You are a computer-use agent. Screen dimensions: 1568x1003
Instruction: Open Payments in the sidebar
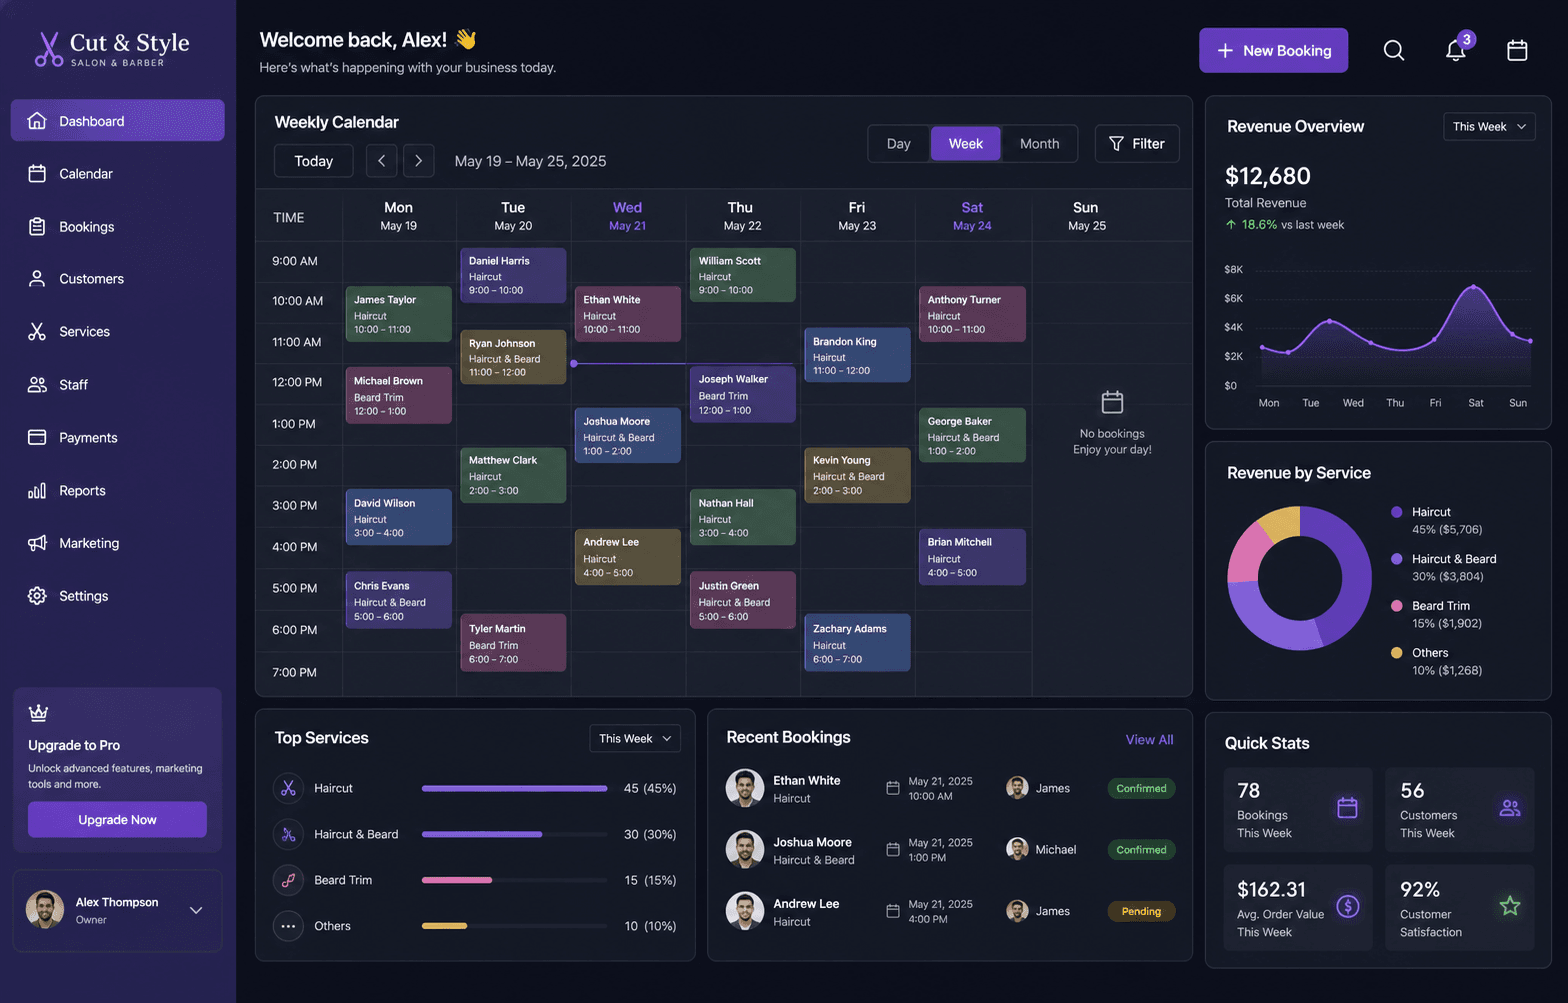(x=117, y=437)
